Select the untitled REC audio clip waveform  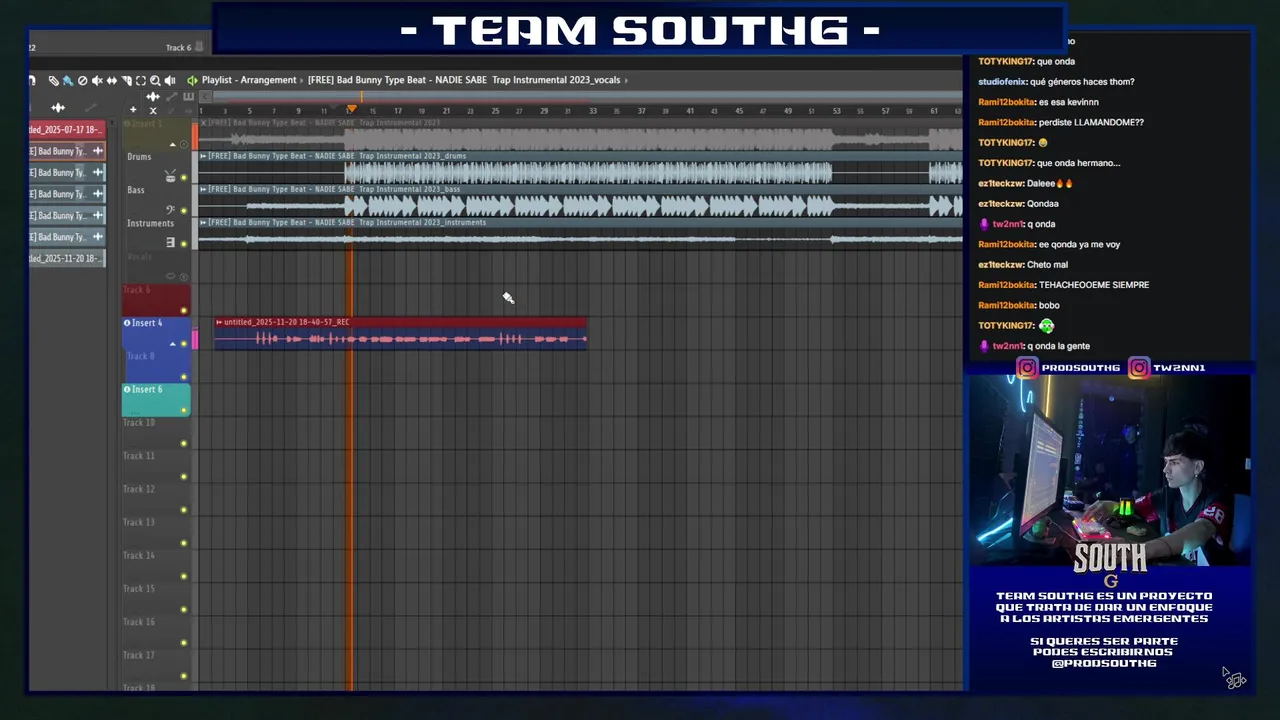click(x=400, y=339)
